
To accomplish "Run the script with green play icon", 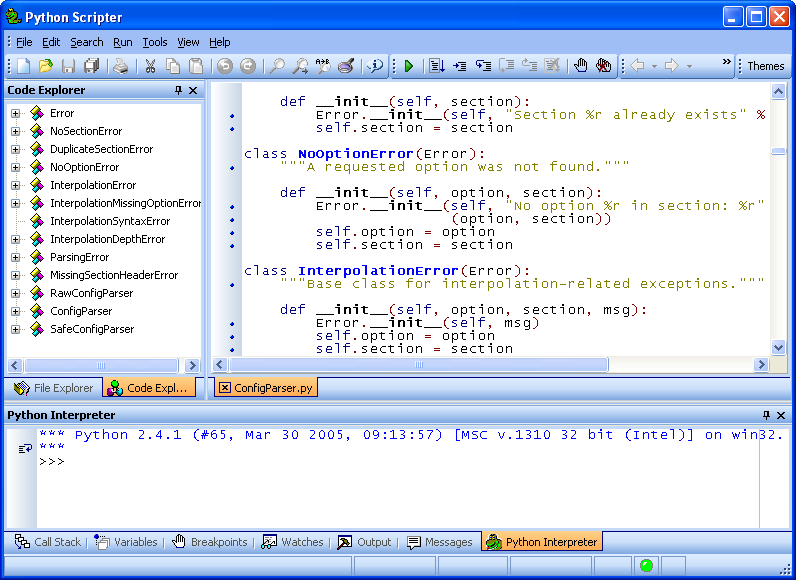I will [408, 66].
